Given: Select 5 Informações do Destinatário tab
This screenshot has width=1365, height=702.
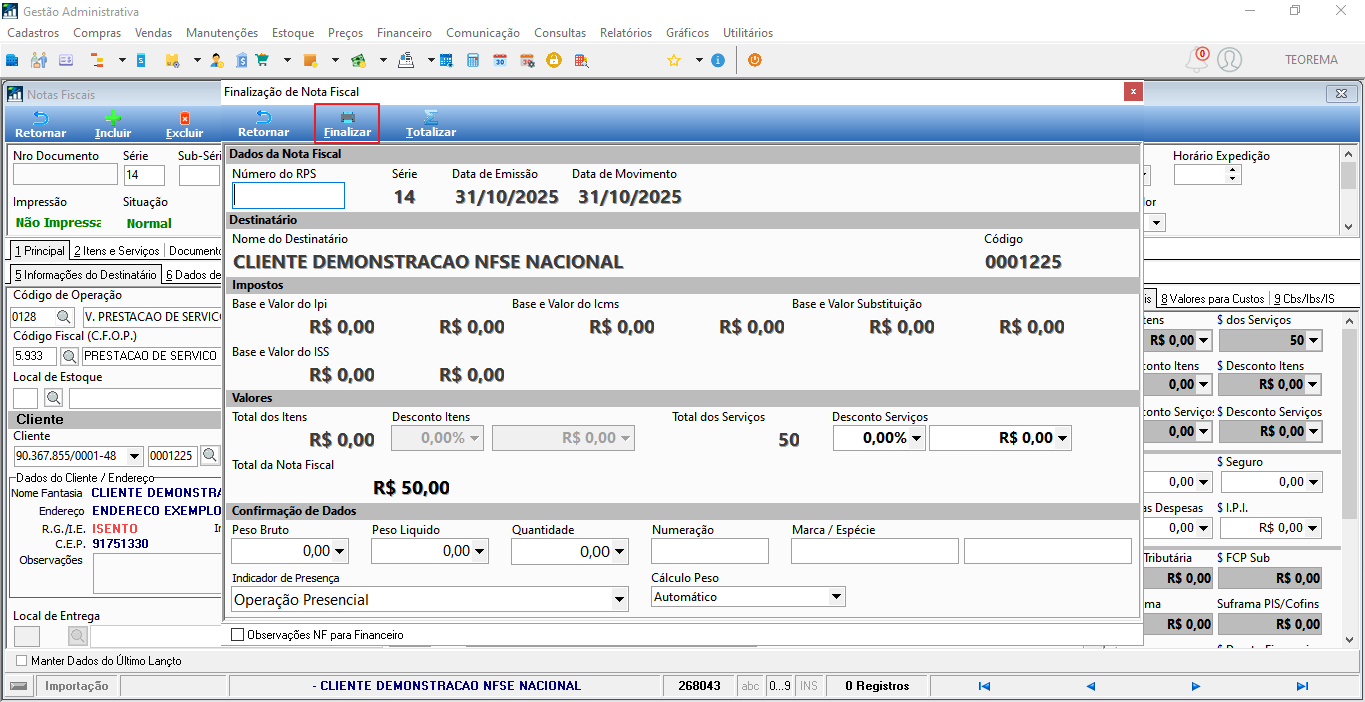Looking at the screenshot, I should [x=85, y=275].
